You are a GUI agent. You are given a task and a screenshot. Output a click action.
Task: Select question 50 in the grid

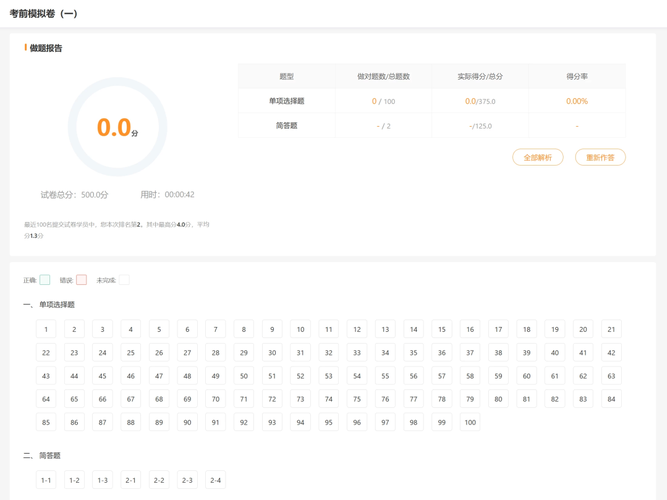pyautogui.click(x=244, y=376)
